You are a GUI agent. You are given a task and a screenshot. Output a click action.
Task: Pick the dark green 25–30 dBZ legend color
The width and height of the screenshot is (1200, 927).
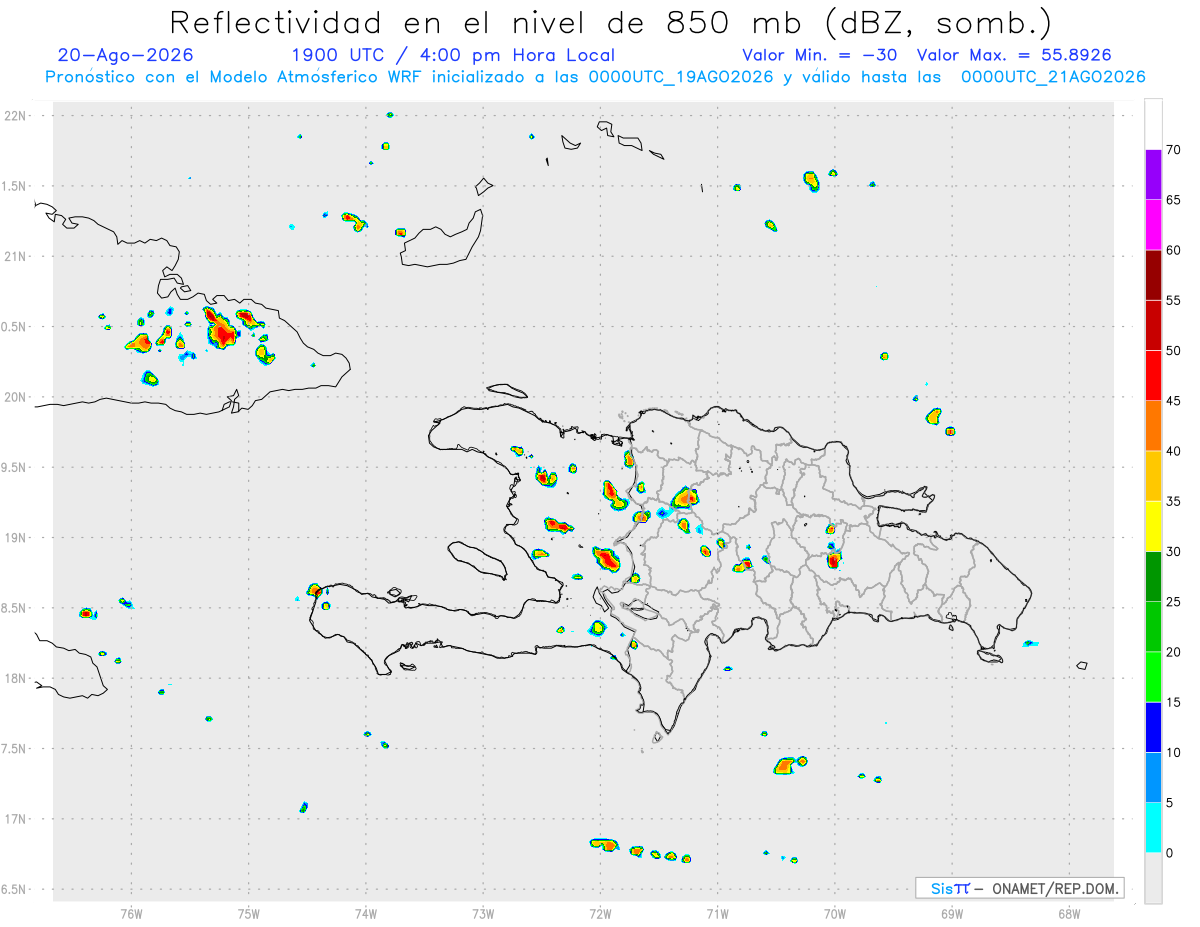pyautogui.click(x=1153, y=577)
